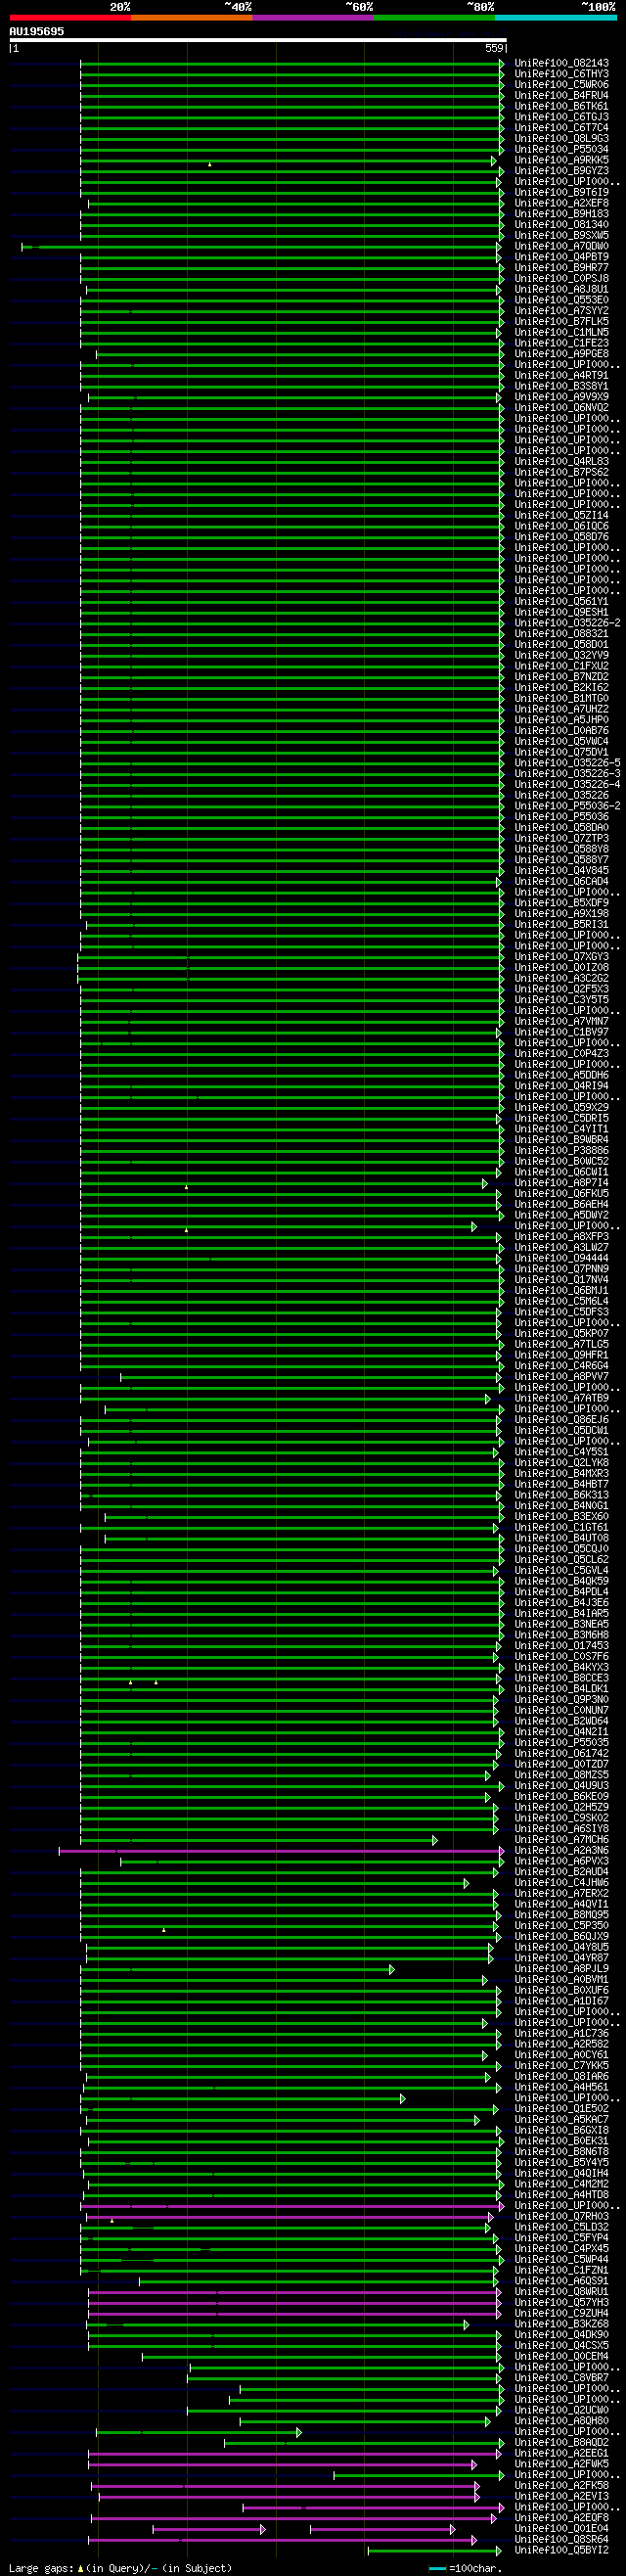Image resolution: width=626 pixels, height=2576 pixels.
Task: Select label UniRef100_Q1E502
Action: coord(562,2110)
